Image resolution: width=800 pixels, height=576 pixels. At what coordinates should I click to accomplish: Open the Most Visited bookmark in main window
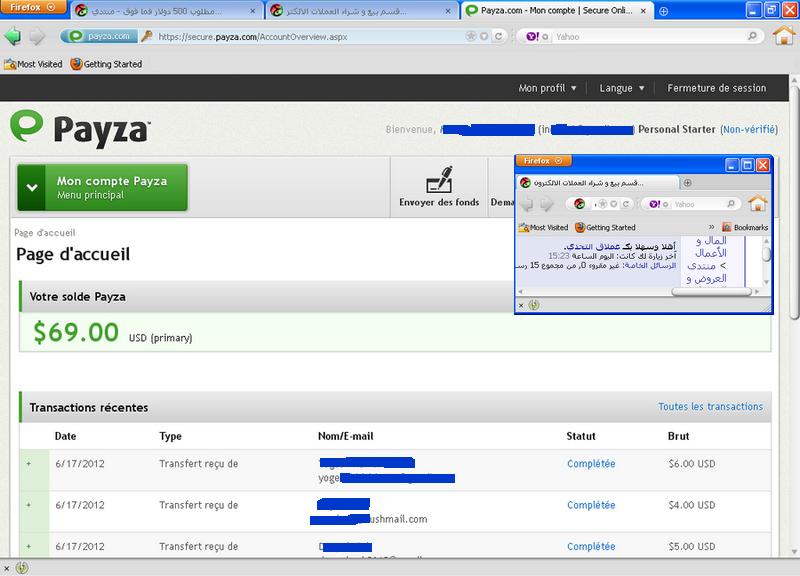tap(33, 64)
